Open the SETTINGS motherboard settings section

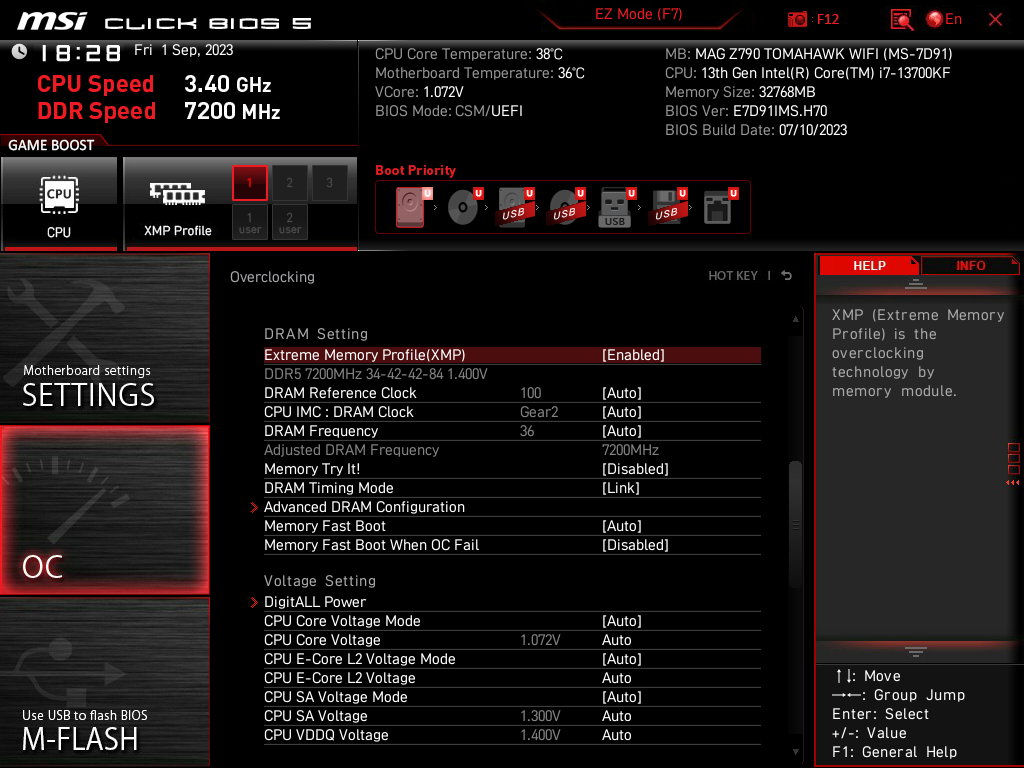[104, 338]
